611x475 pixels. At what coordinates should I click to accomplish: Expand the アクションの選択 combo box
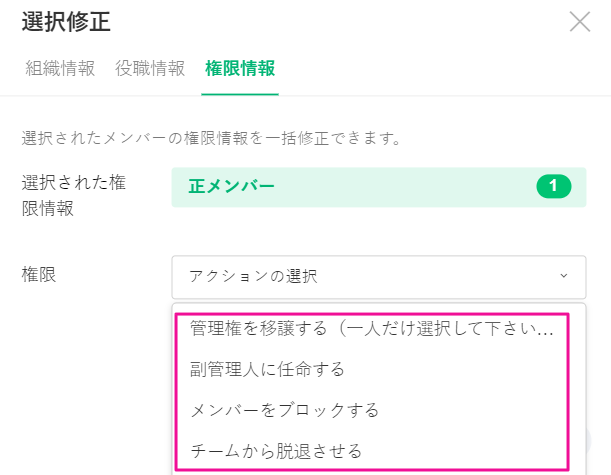(370, 276)
